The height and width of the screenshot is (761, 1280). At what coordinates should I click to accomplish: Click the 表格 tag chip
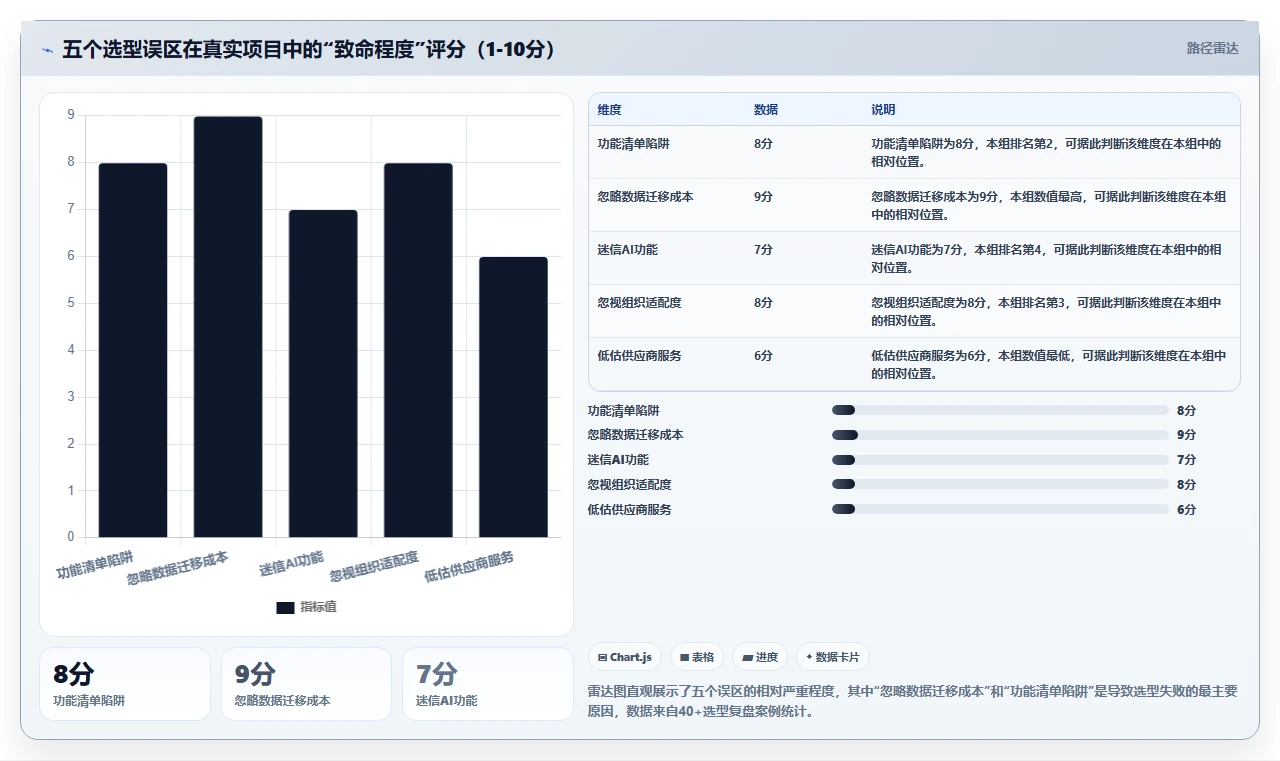pos(697,657)
